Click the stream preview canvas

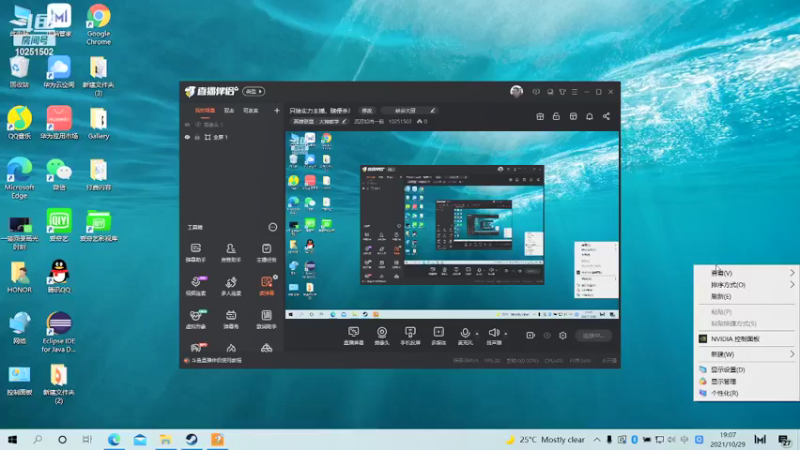pos(452,226)
